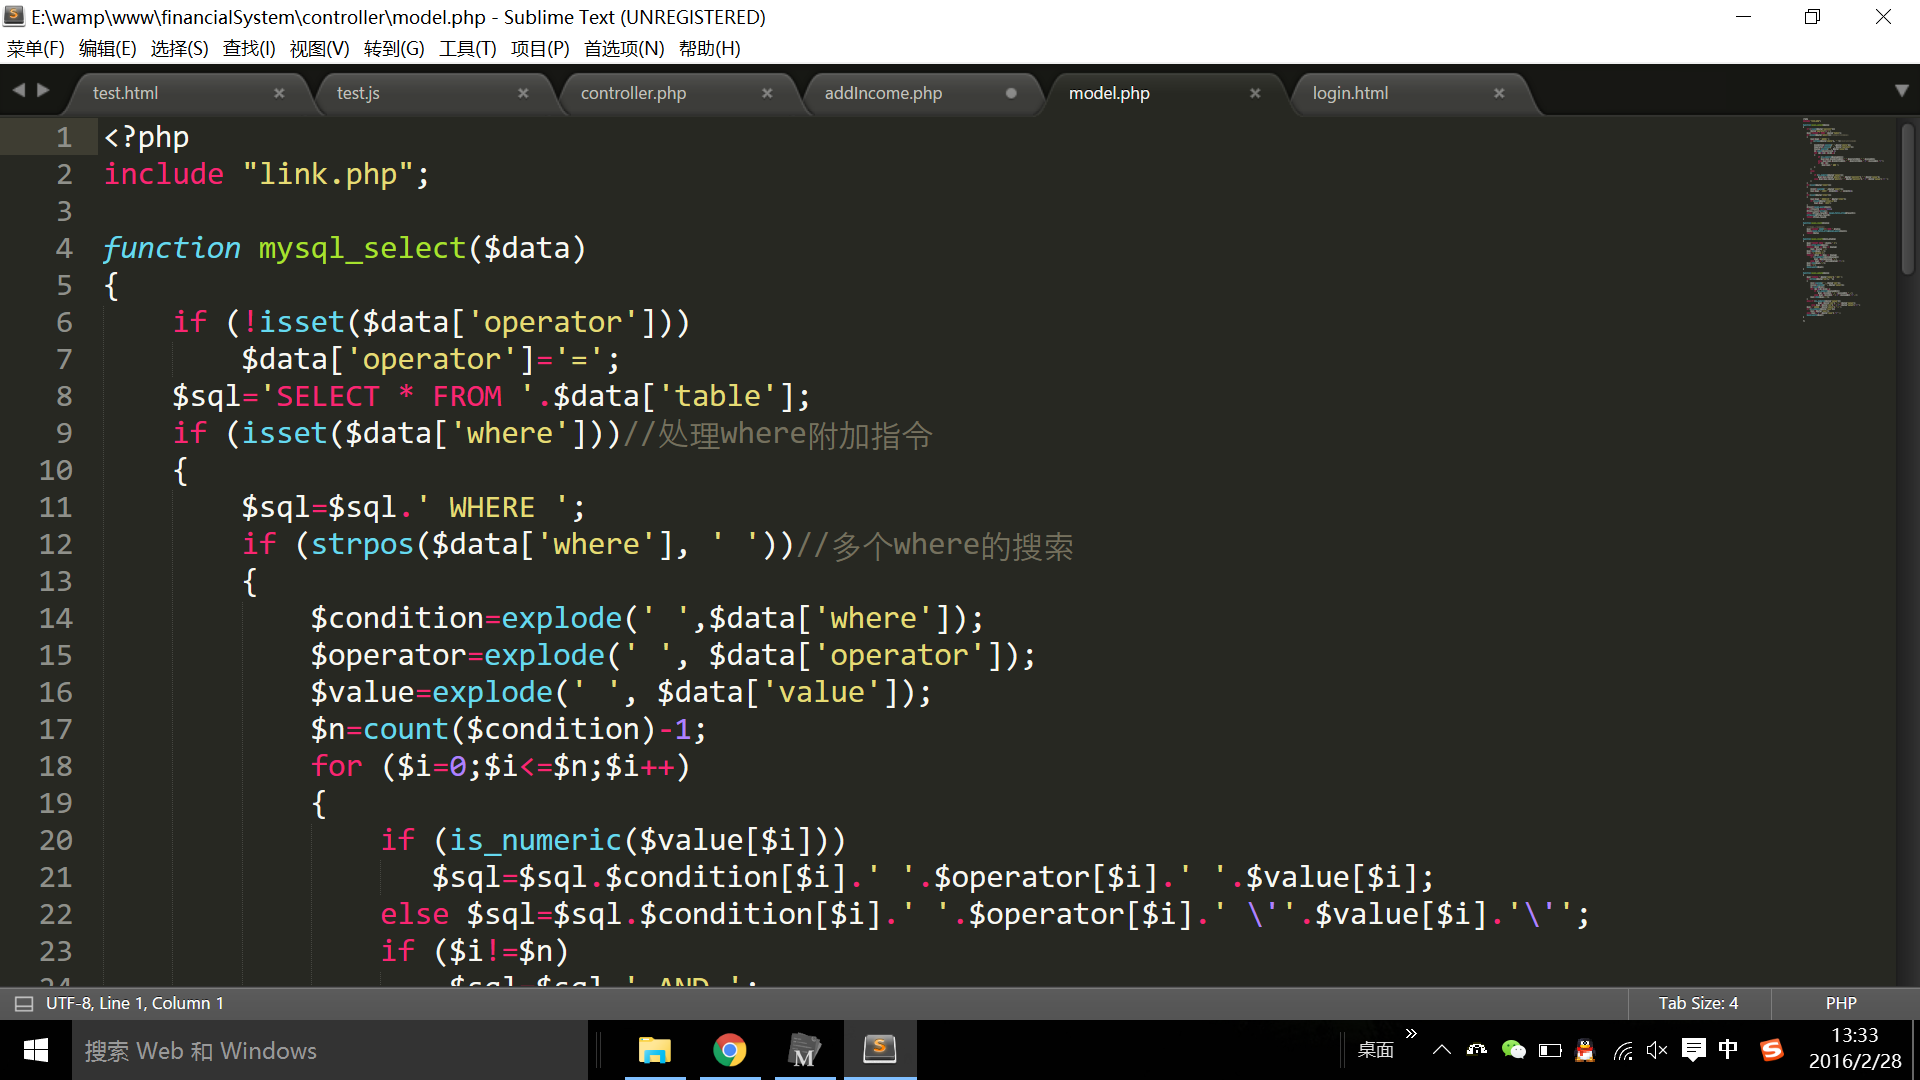Open the M notebook app in the taskbar
The image size is (1920, 1080).
click(x=804, y=1050)
